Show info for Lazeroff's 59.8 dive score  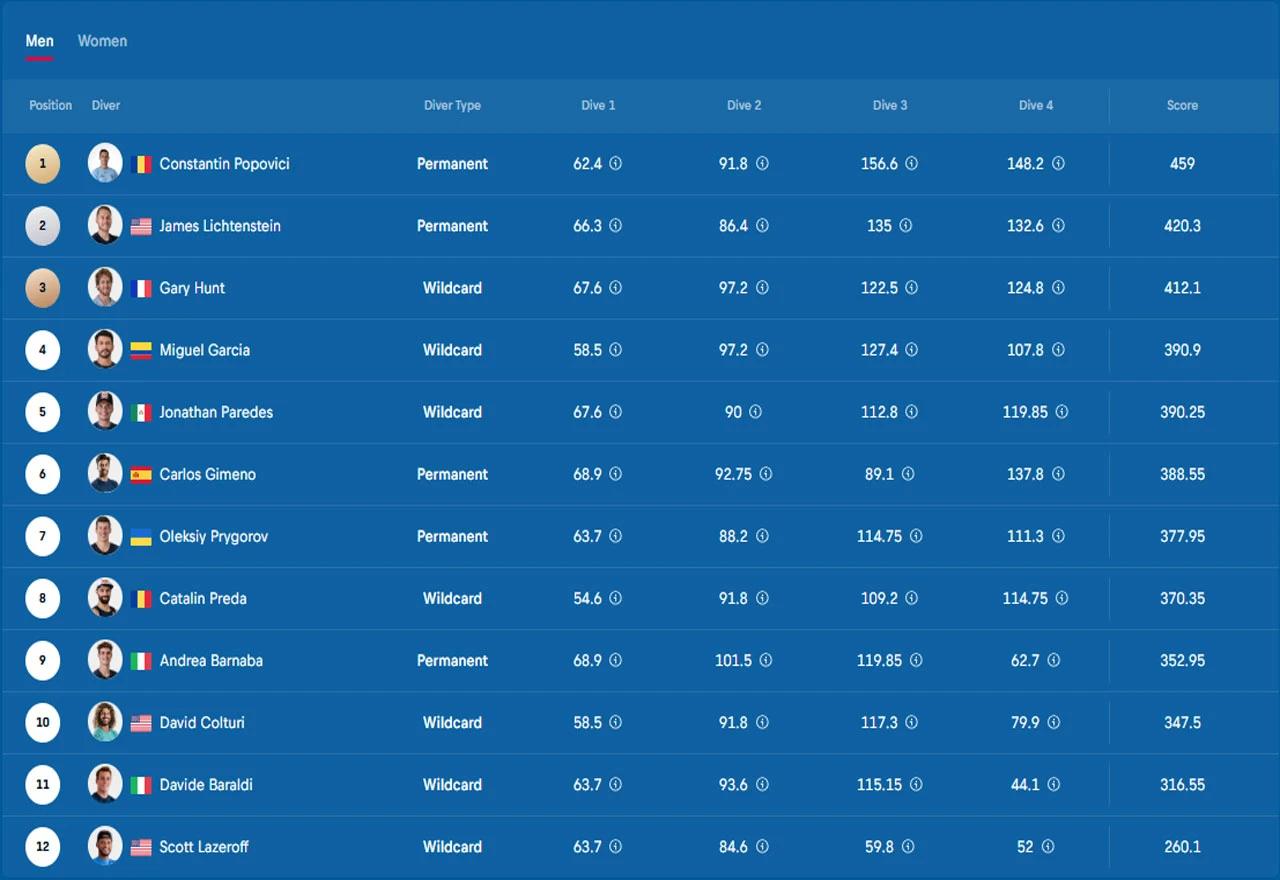[908, 847]
